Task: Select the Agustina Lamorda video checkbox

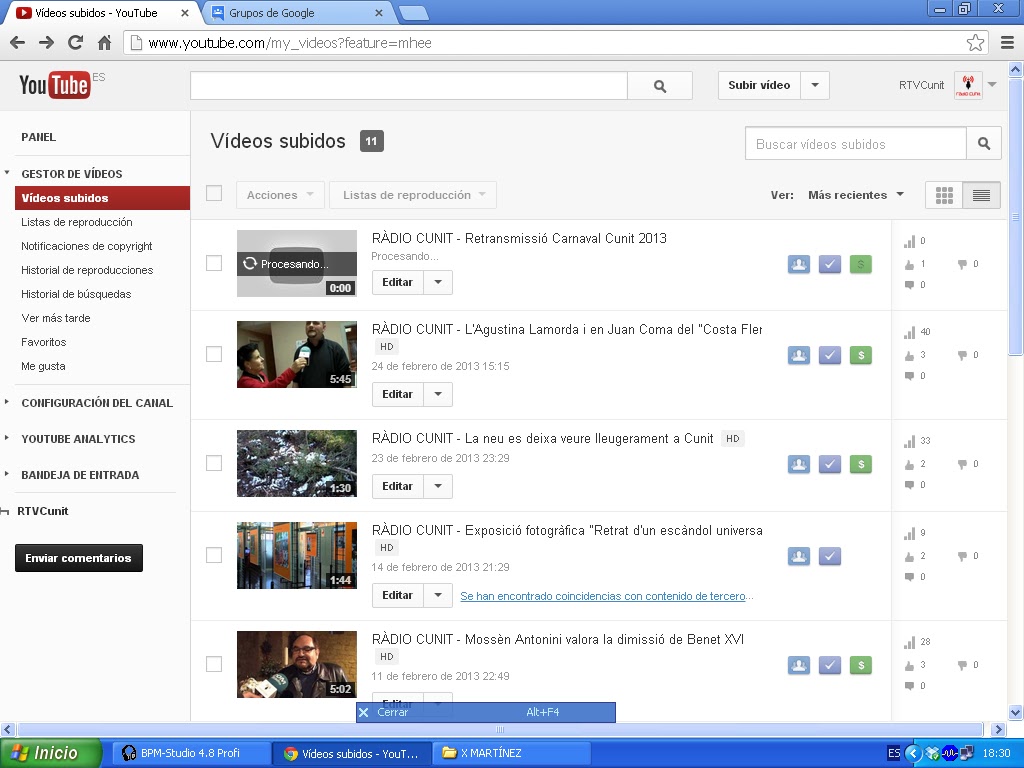Action: 214,354
